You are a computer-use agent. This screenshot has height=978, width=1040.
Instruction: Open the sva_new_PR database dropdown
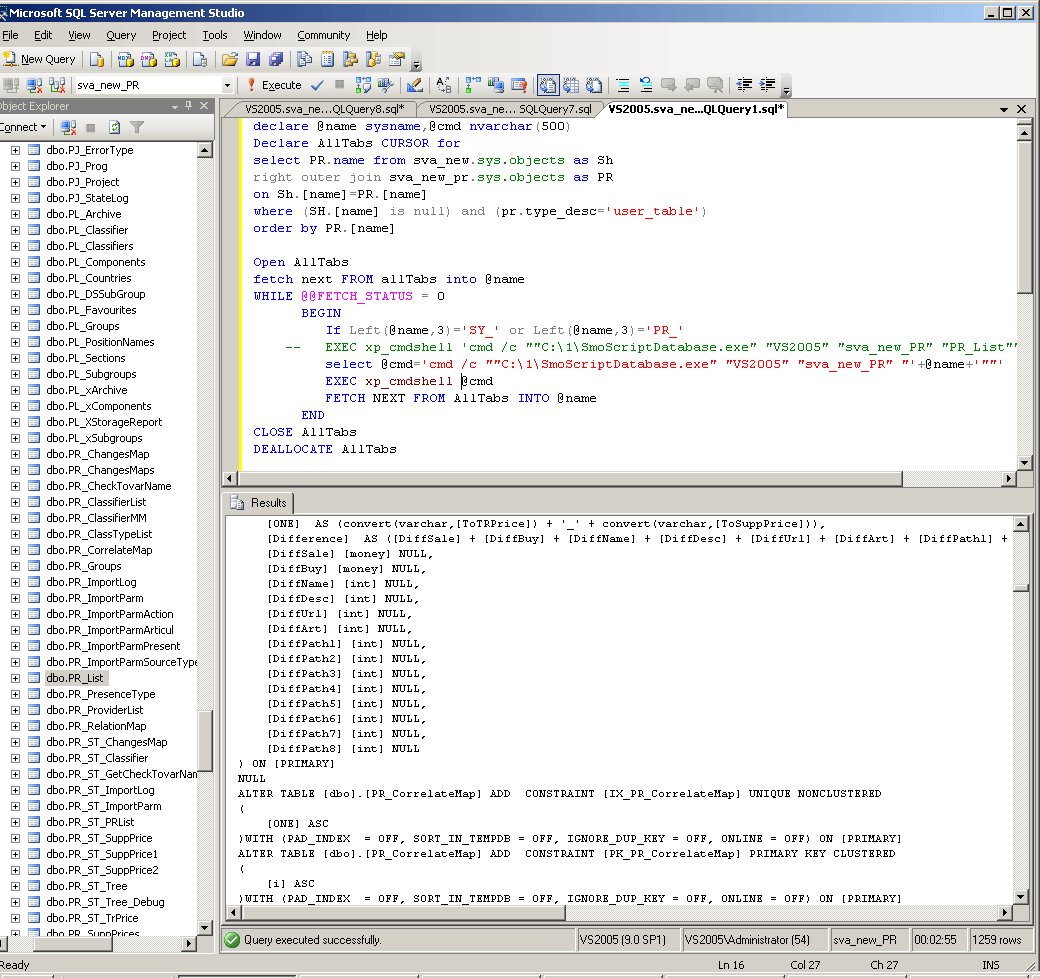227,85
